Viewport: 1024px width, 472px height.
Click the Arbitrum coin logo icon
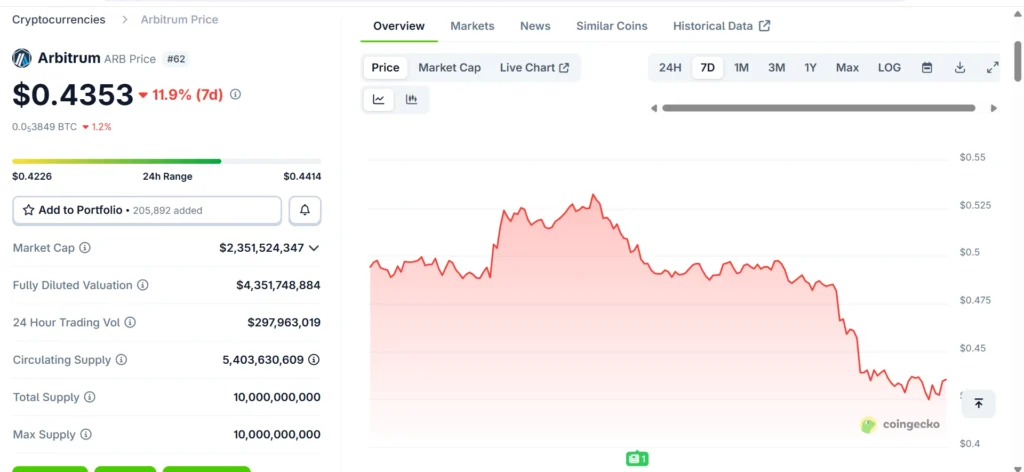click(x=22, y=58)
